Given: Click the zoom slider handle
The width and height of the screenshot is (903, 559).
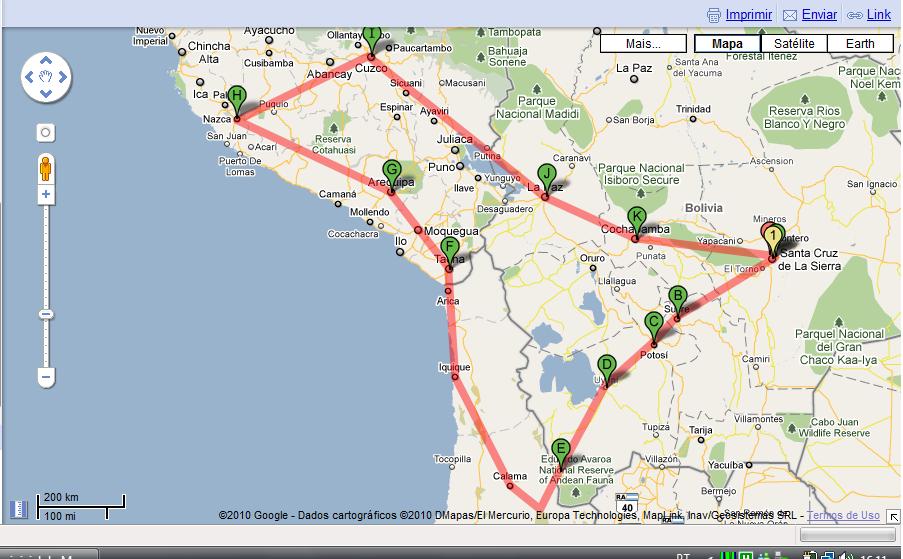Looking at the screenshot, I should click(x=46, y=314).
